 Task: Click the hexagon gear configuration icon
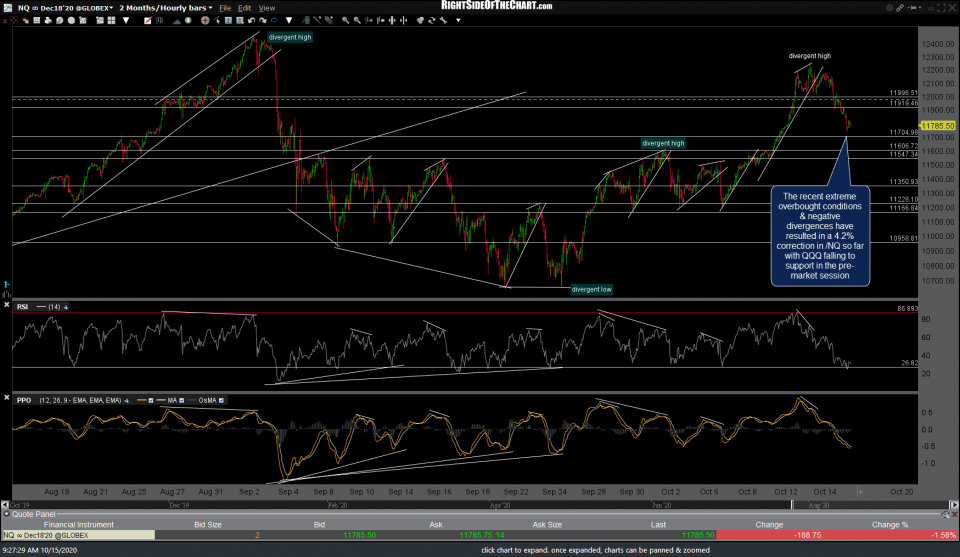(890, 8)
